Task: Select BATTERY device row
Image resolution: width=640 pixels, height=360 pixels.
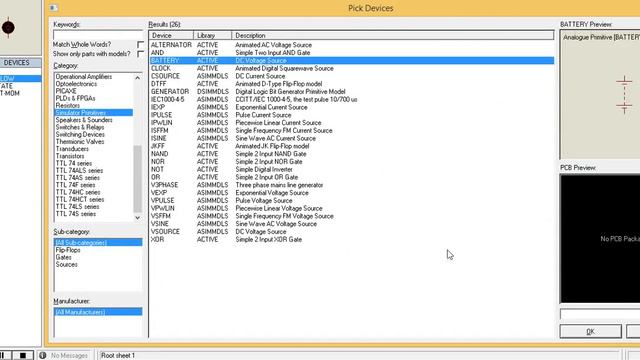Action: [352, 60]
